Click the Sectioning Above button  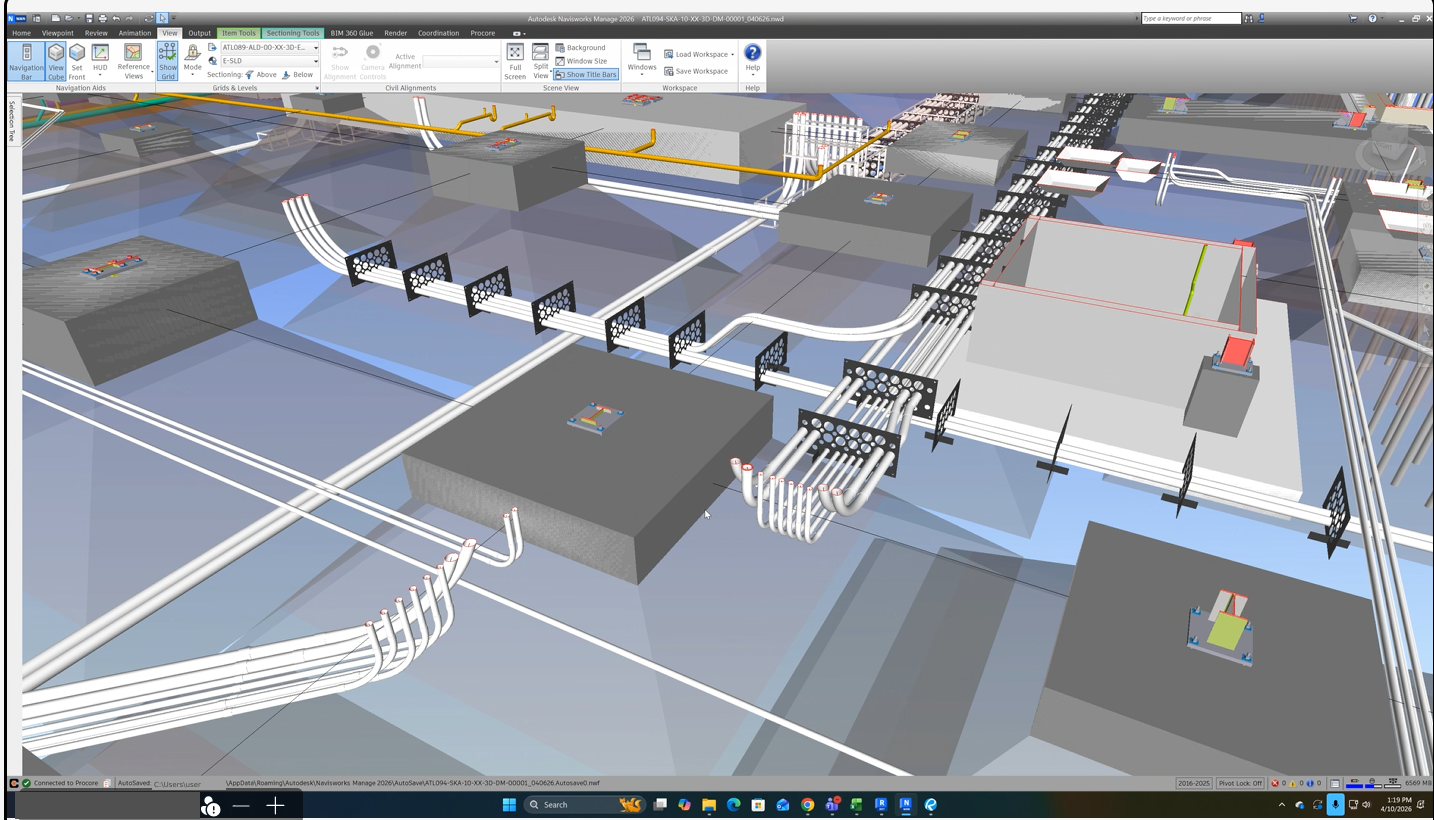[262, 75]
